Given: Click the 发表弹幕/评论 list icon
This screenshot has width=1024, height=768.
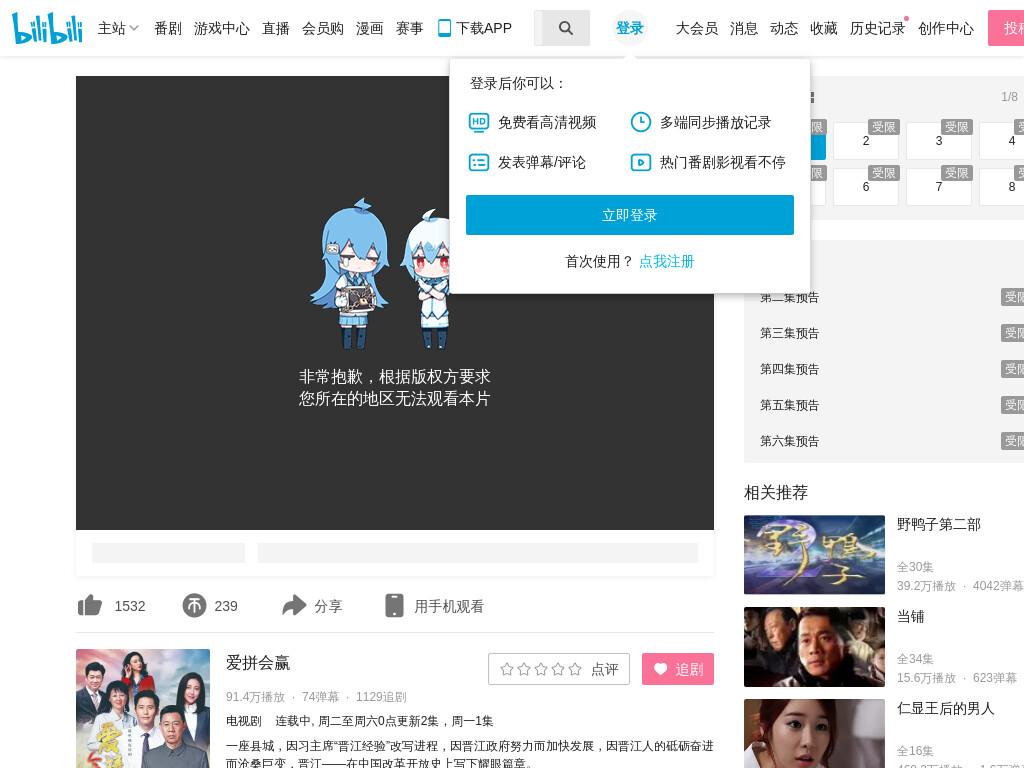Looking at the screenshot, I should pos(479,162).
